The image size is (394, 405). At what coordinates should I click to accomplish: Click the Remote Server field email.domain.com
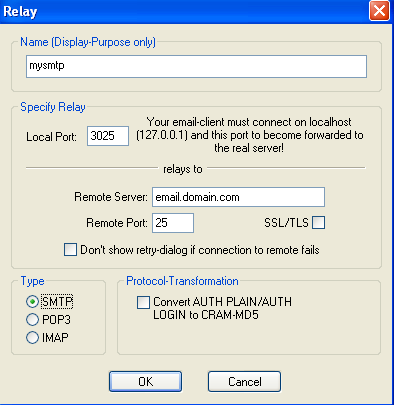238,197
